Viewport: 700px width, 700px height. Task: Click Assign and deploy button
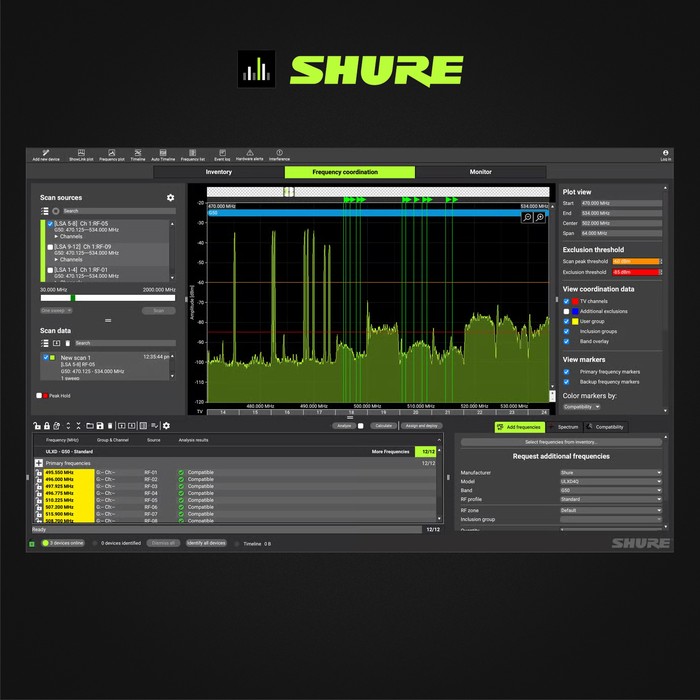coord(421,426)
